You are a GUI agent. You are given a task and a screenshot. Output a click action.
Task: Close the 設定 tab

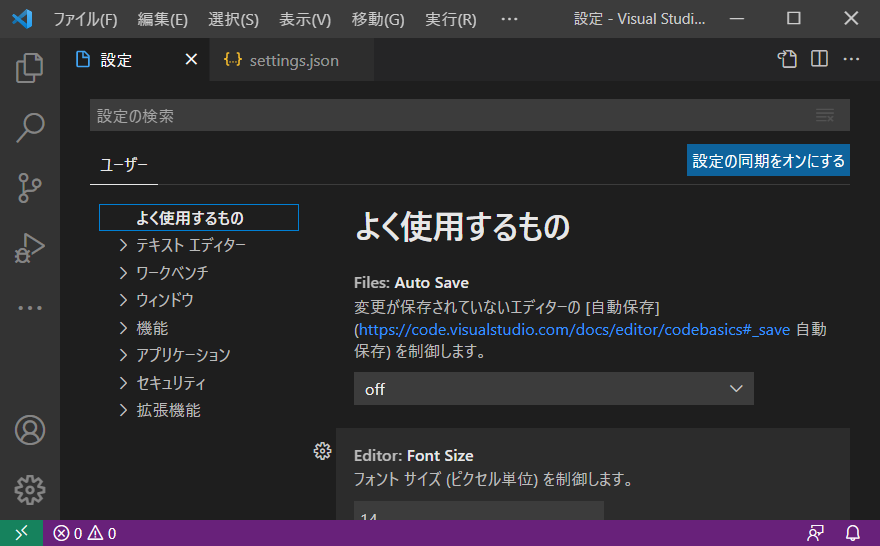pyautogui.click(x=191, y=59)
